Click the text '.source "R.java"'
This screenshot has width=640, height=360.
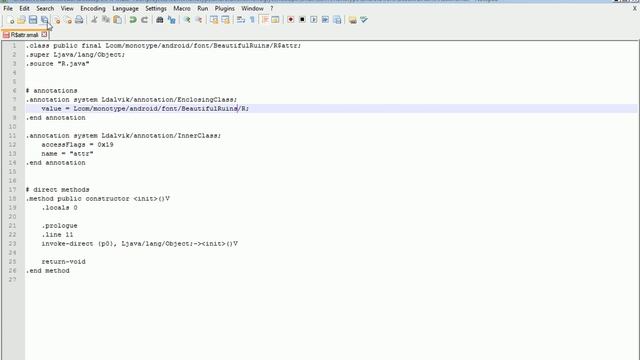tap(58, 64)
